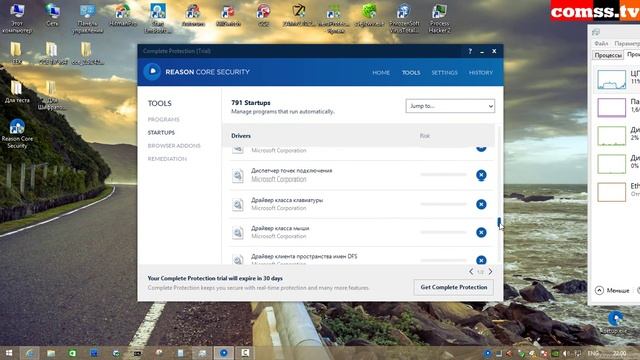Image resolution: width=640 pixels, height=360 pixels.
Task: Open File Explorer from the taskbar
Action: point(51,353)
